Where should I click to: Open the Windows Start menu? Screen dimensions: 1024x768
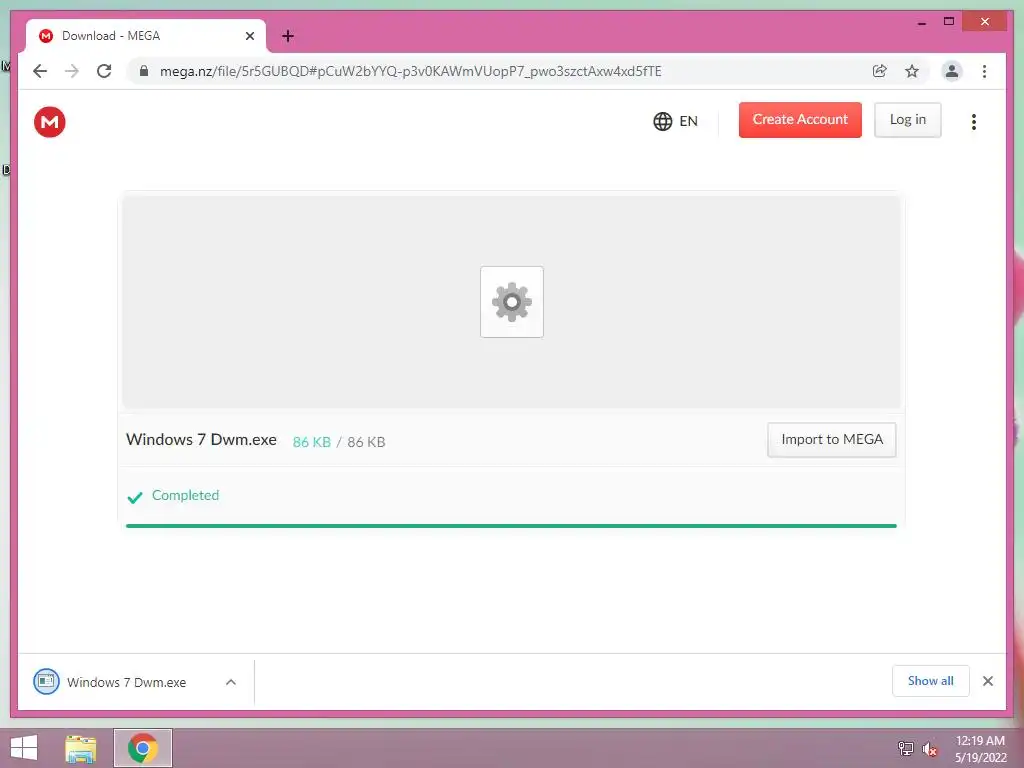click(24, 748)
